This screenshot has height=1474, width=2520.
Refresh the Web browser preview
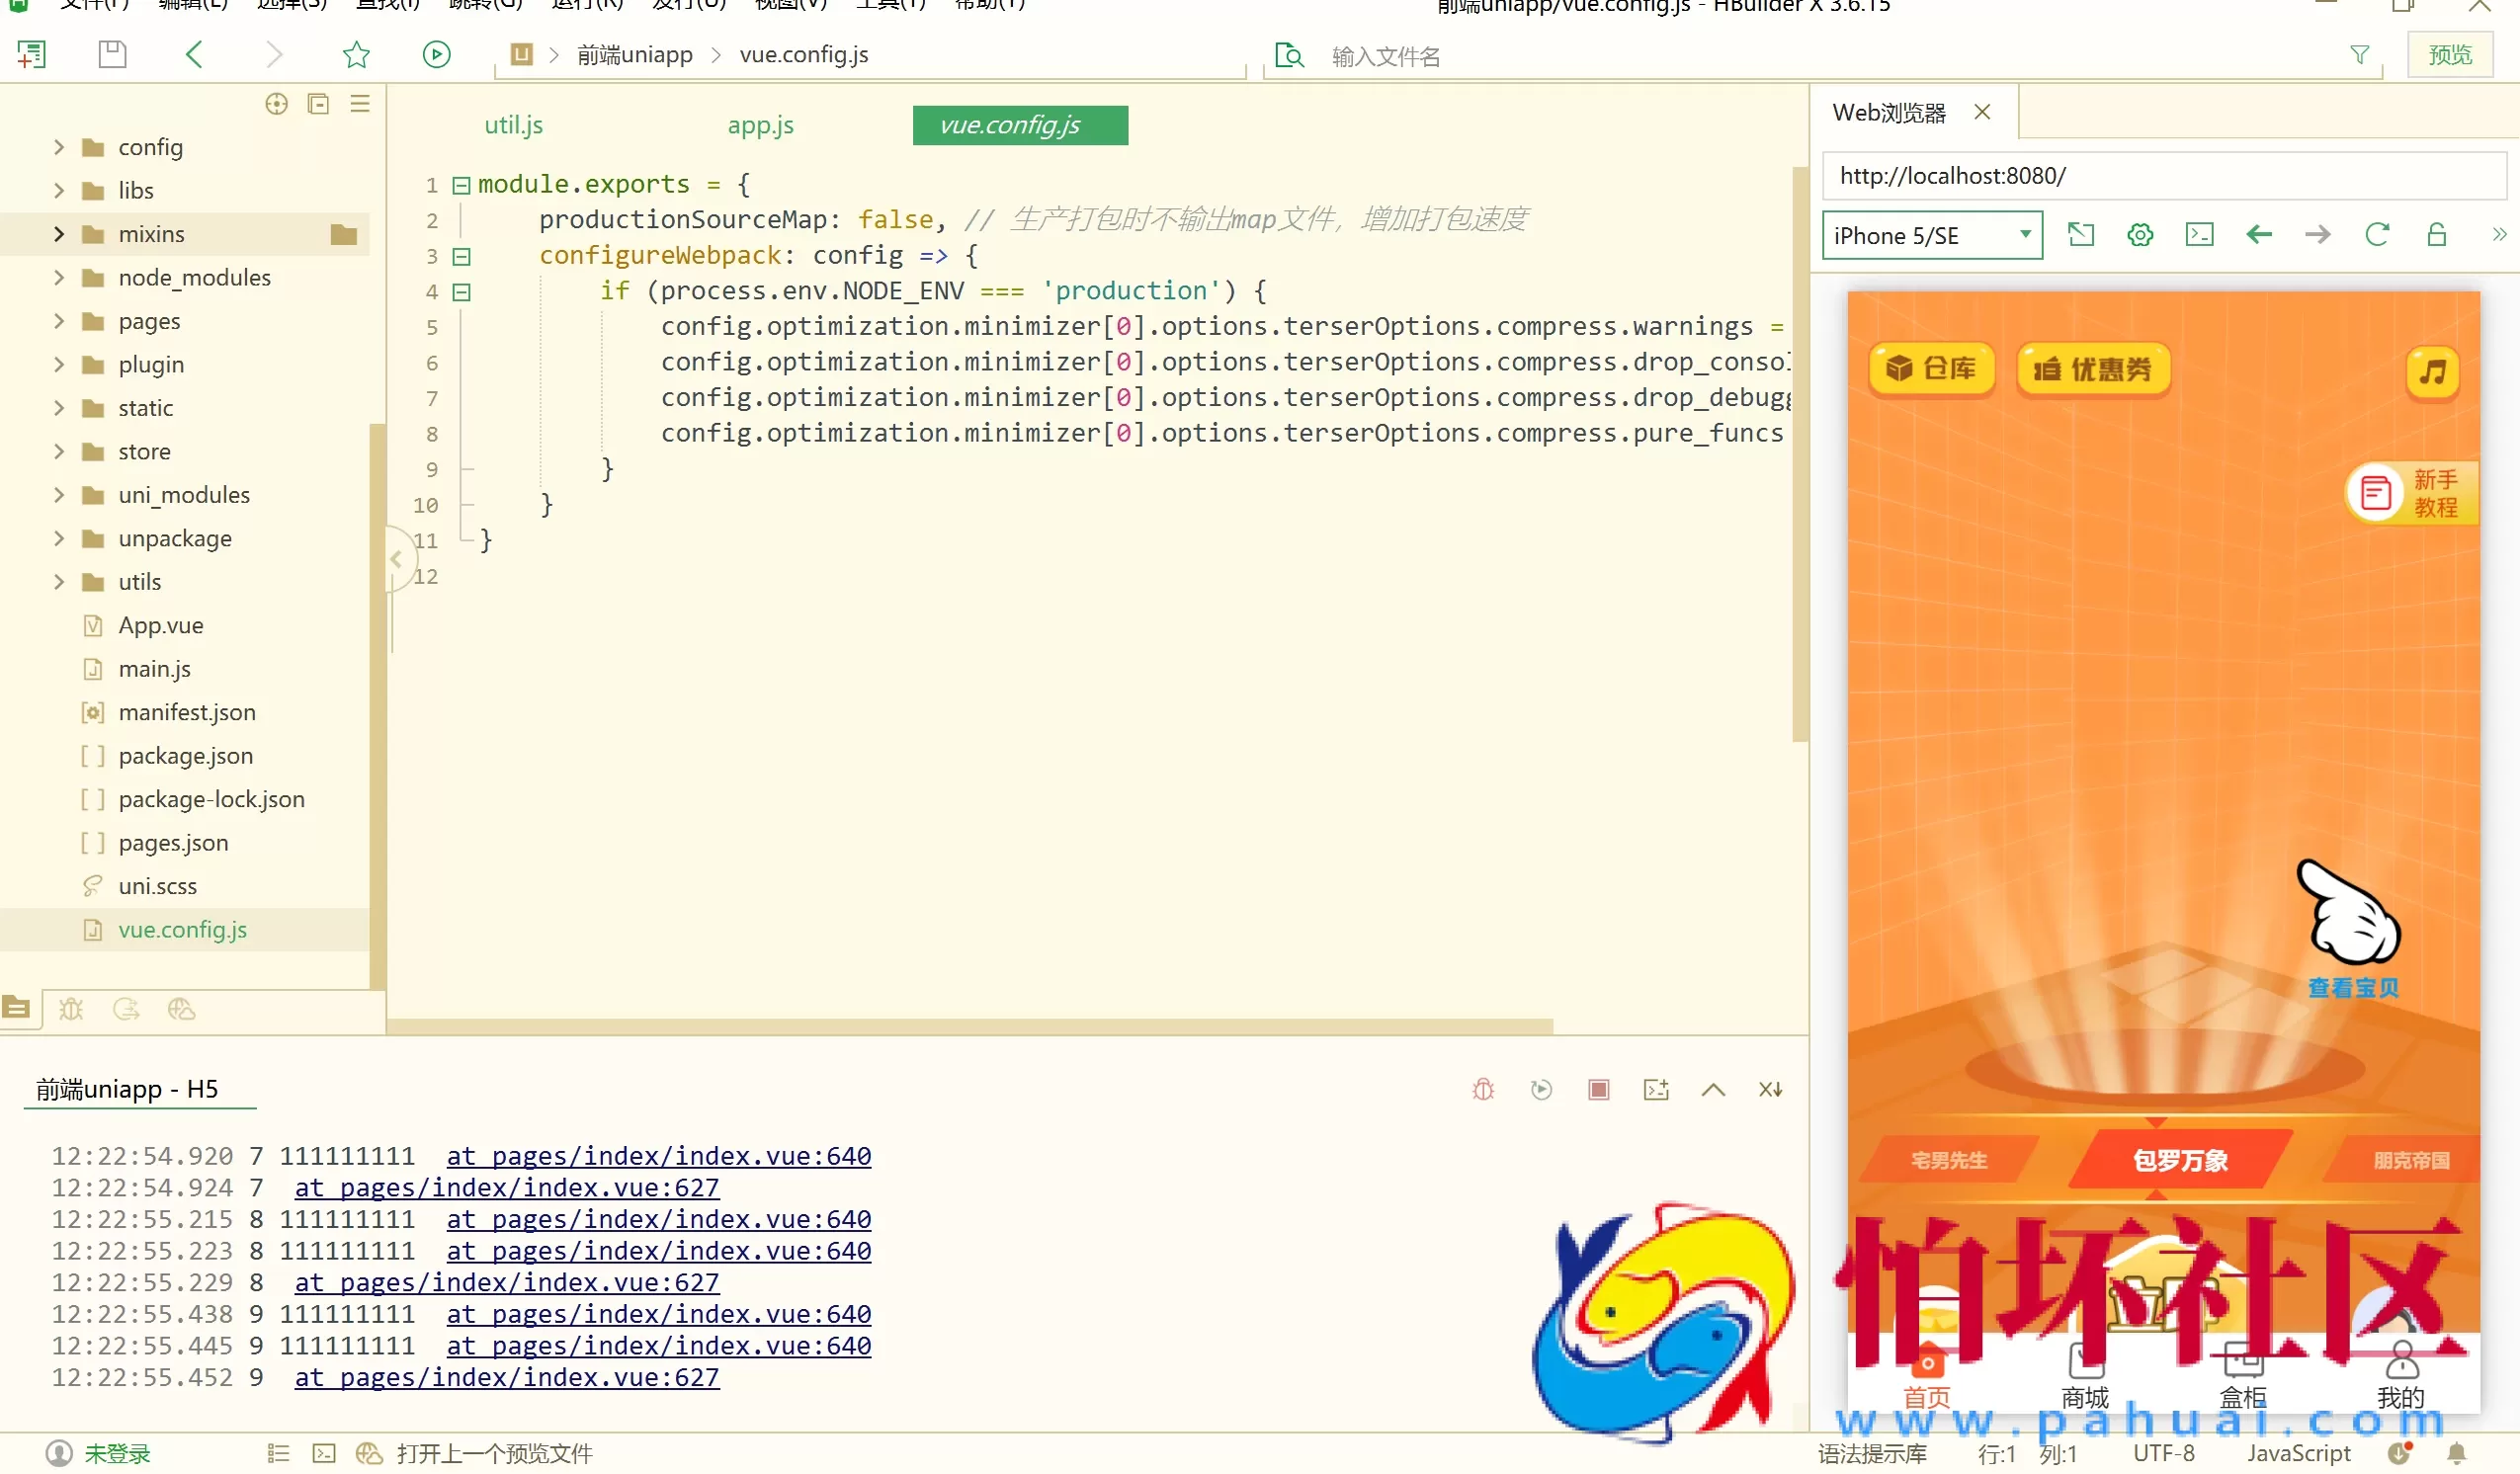tap(2377, 235)
